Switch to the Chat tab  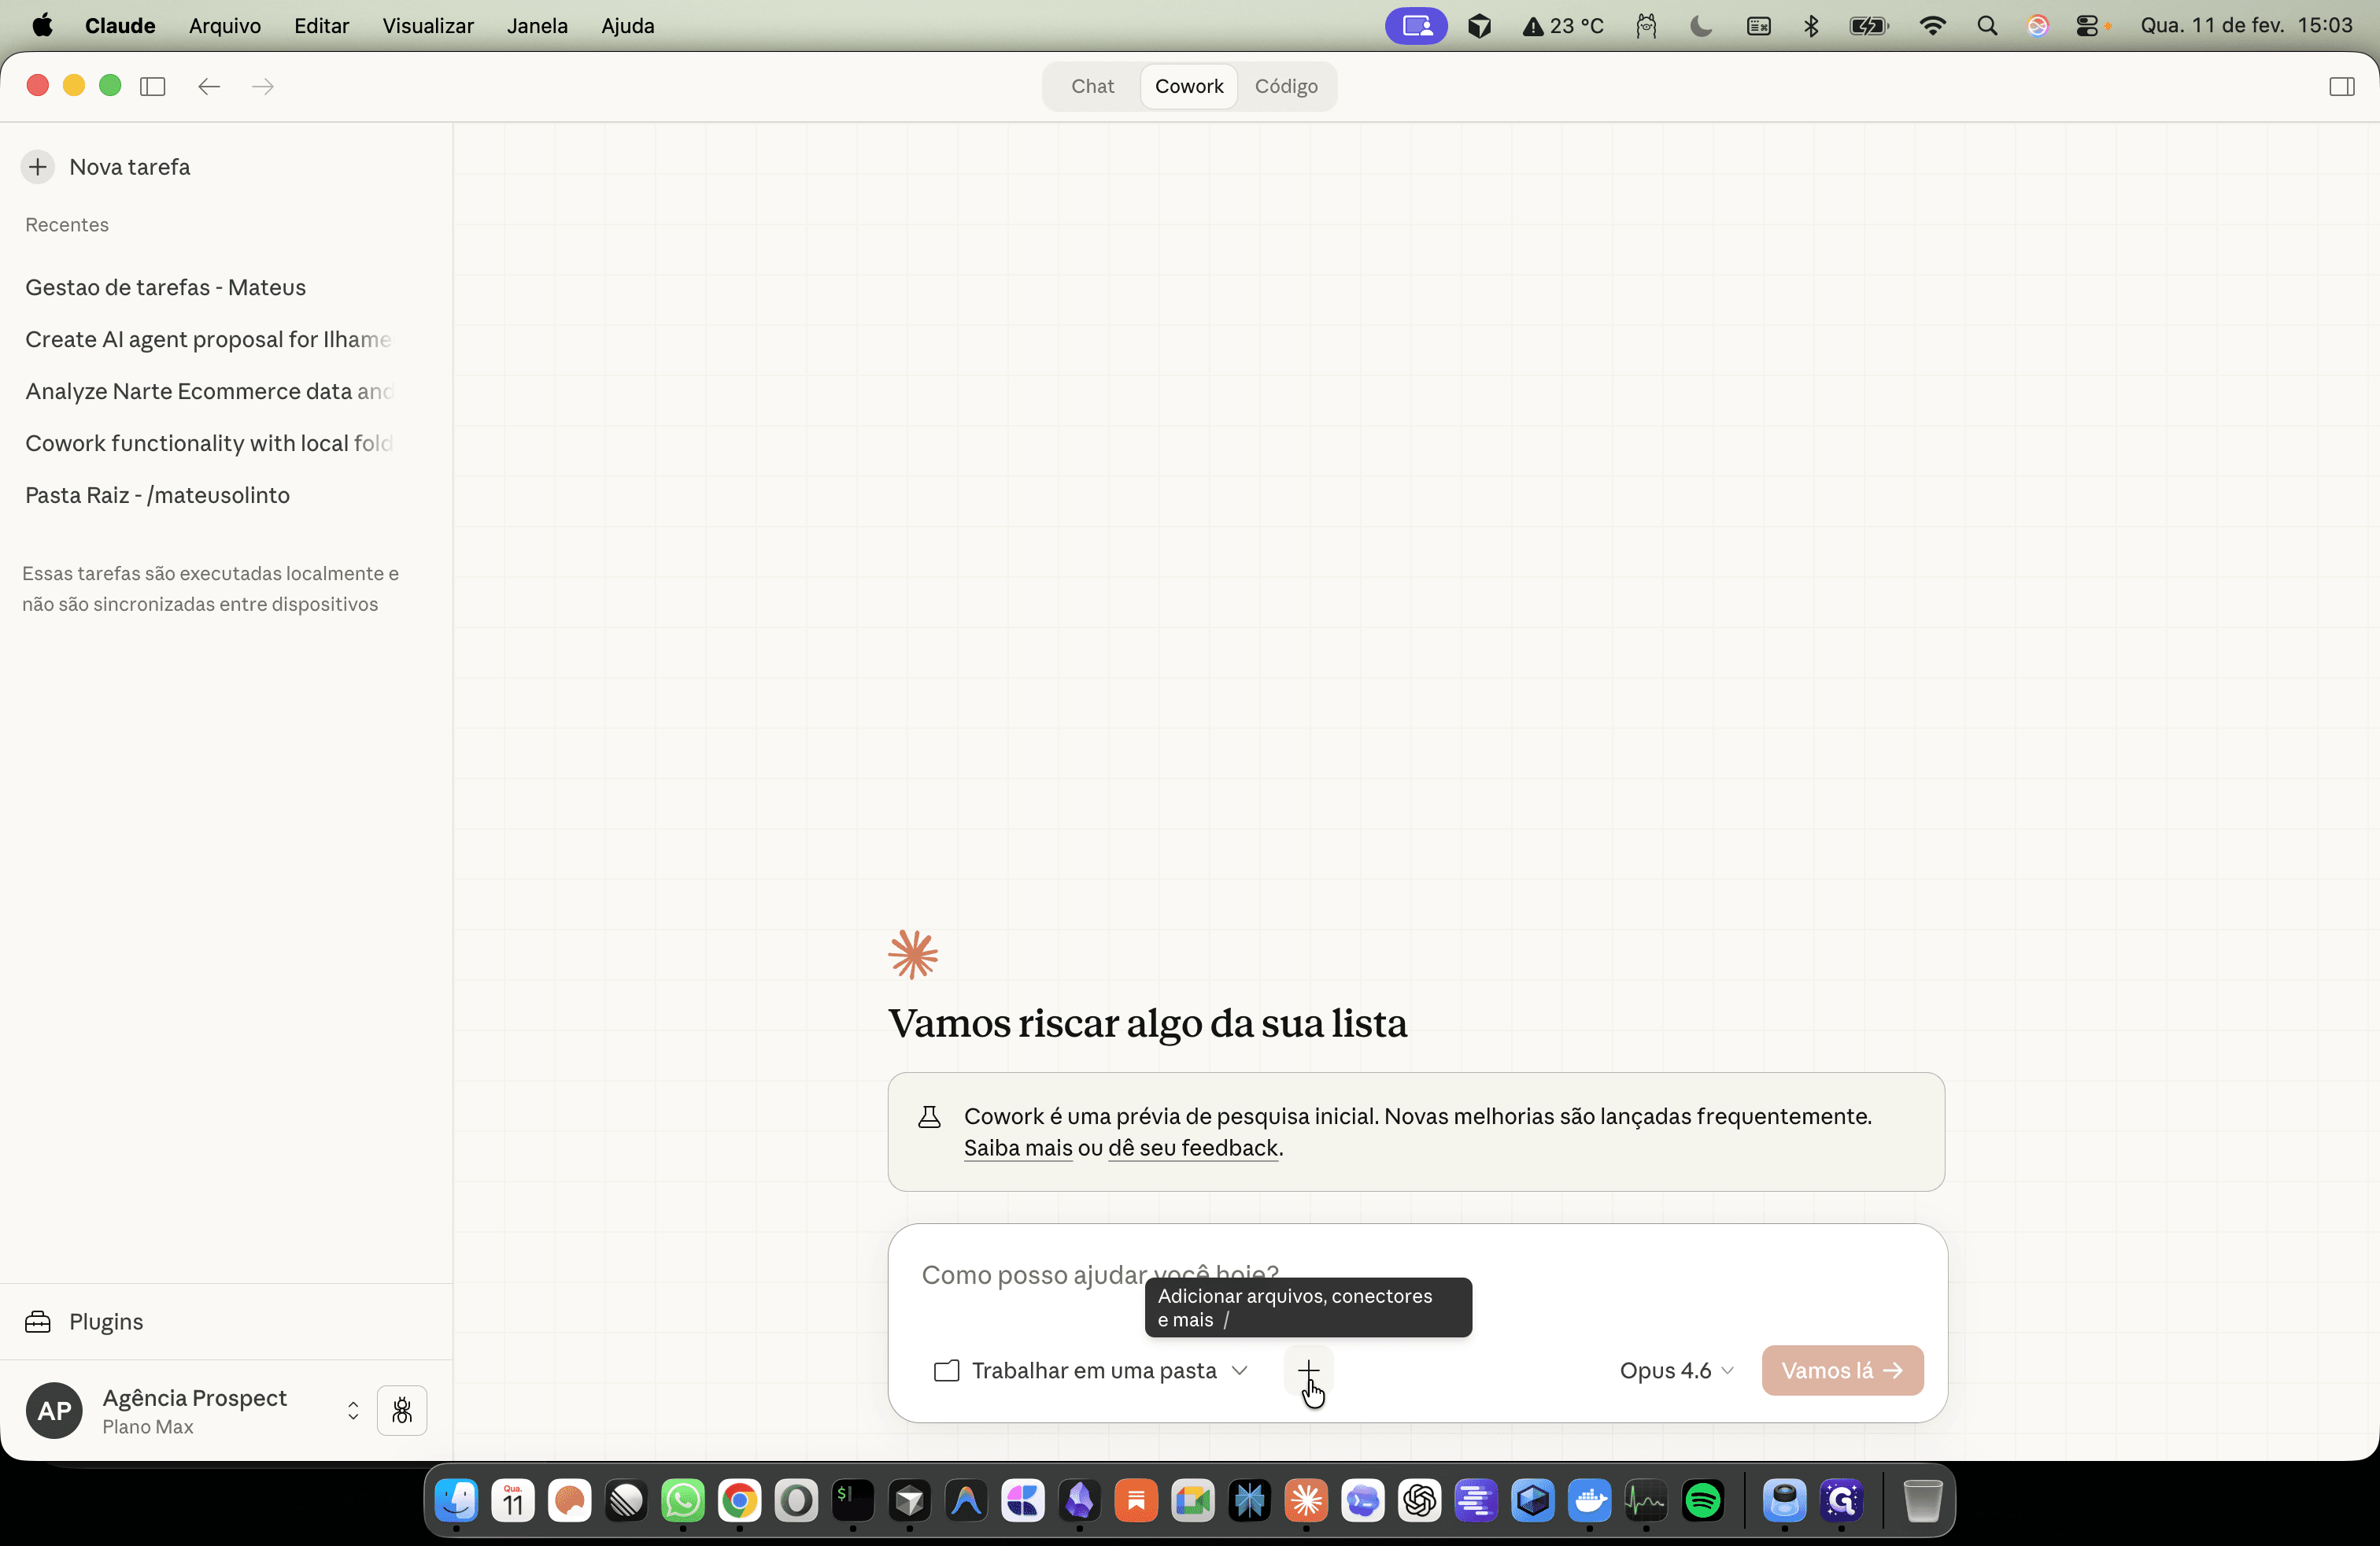[1092, 86]
